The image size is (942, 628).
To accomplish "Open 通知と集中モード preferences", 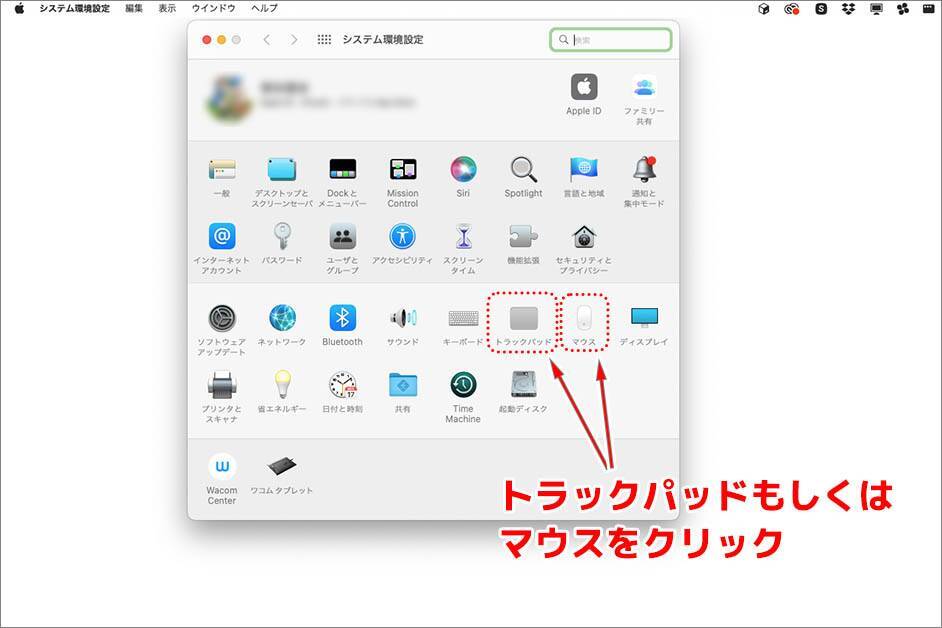I will (x=644, y=169).
